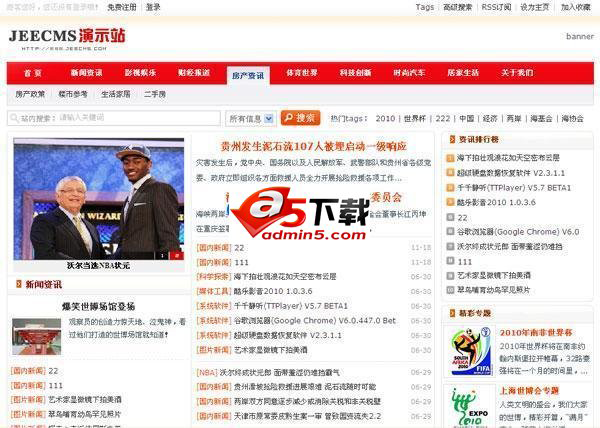
Task: Open the Tags link in top bar
Action: [x=425, y=7]
